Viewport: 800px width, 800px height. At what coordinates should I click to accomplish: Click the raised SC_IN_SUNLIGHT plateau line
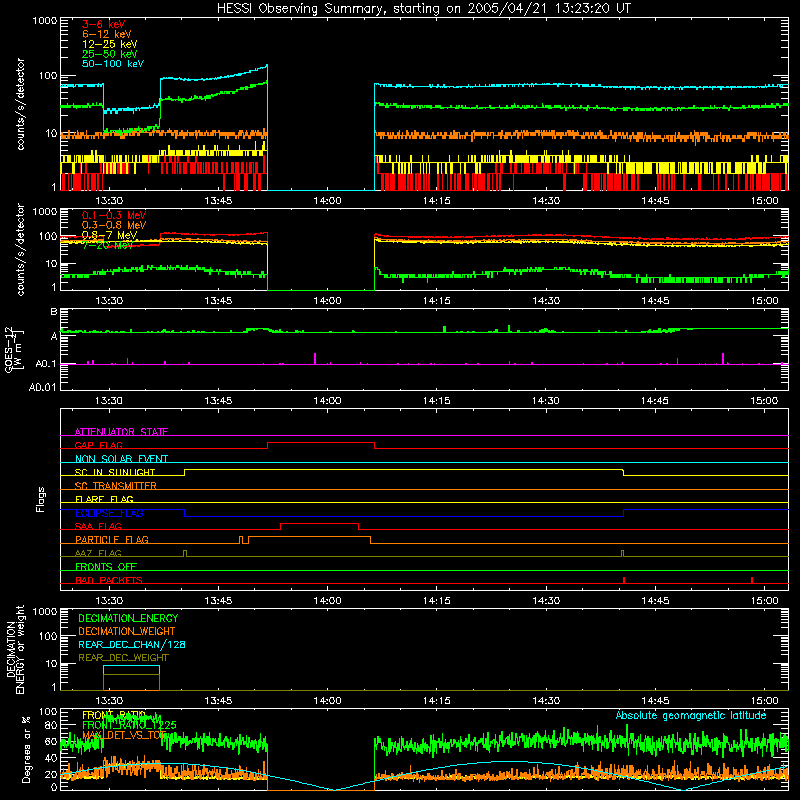(404, 469)
